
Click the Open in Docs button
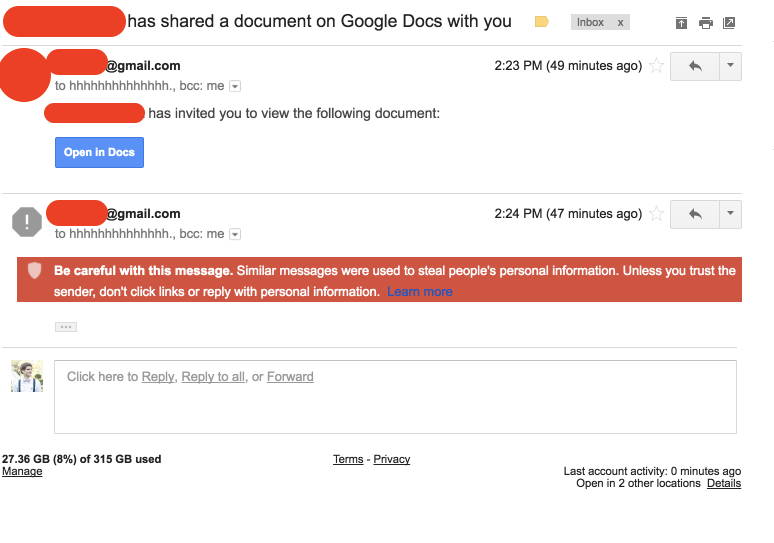(x=99, y=152)
